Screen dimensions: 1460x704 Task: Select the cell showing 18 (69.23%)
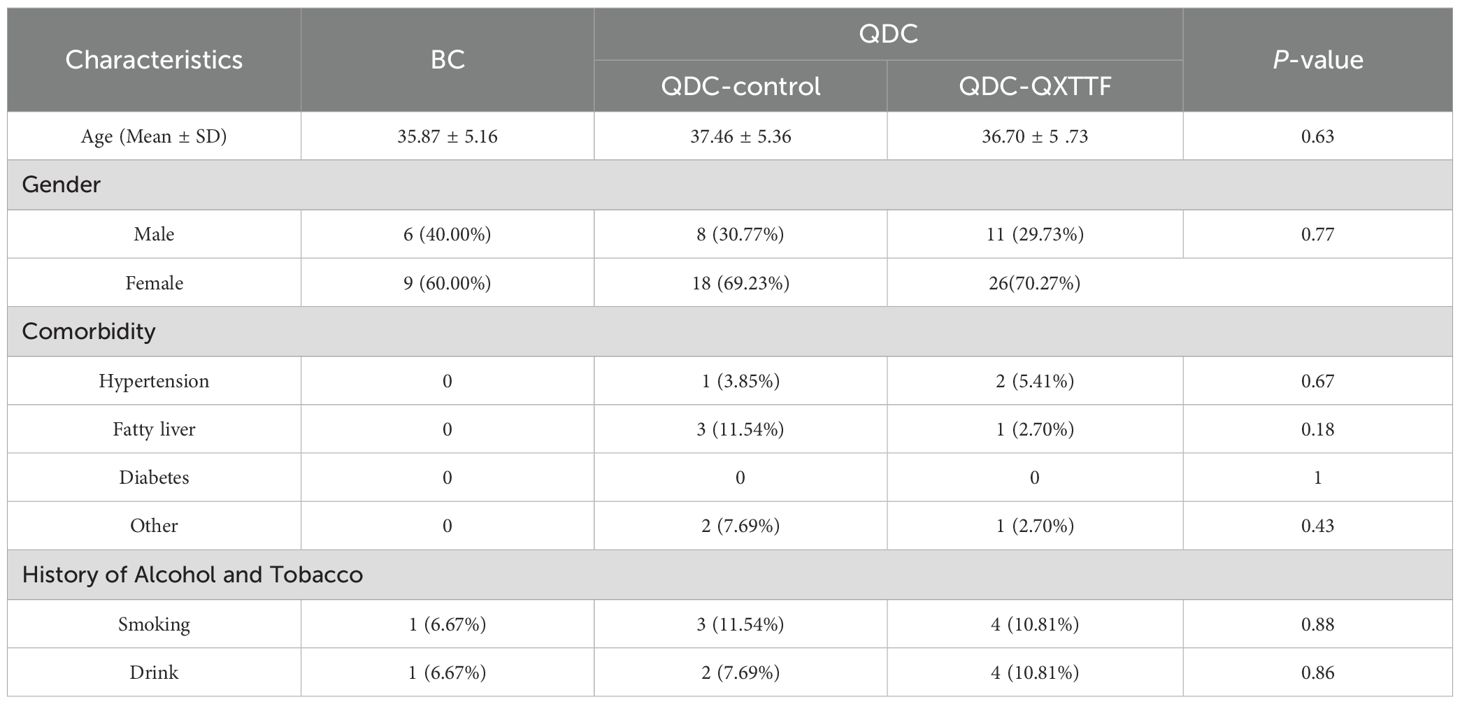740,283
